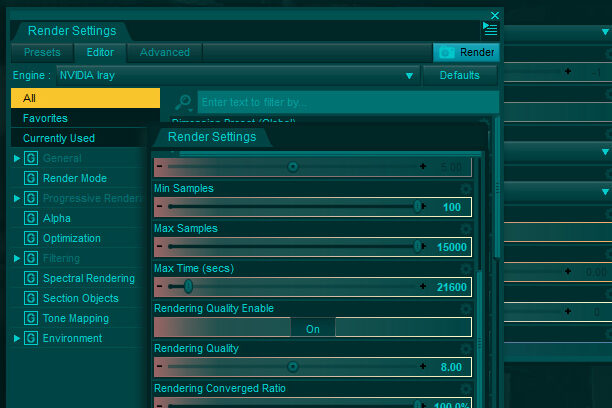Open gear options for Max Time
Viewport: 612px width, 408px height.
click(465, 268)
